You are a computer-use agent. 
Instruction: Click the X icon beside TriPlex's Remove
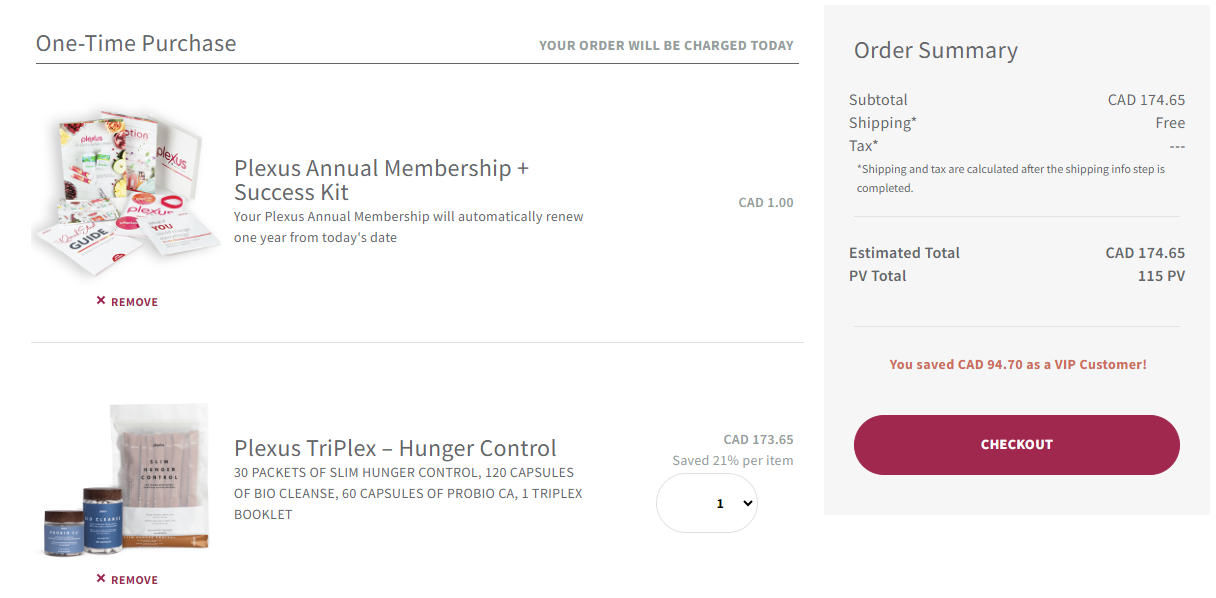(x=101, y=579)
